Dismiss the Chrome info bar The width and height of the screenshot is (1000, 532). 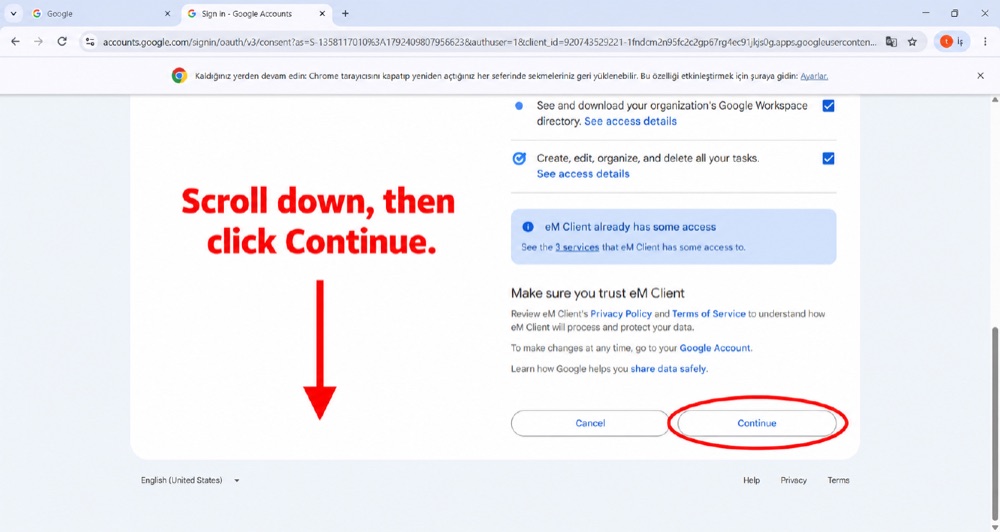point(980,75)
